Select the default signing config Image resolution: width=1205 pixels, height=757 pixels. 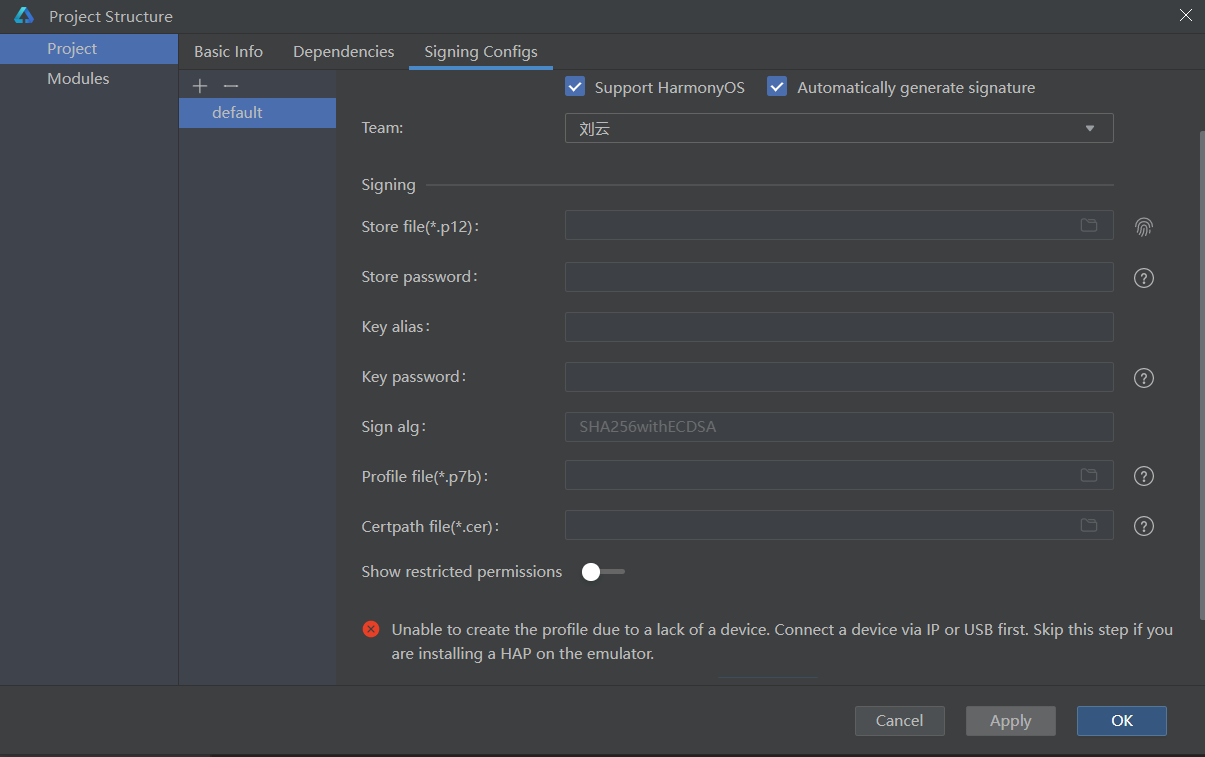click(257, 113)
